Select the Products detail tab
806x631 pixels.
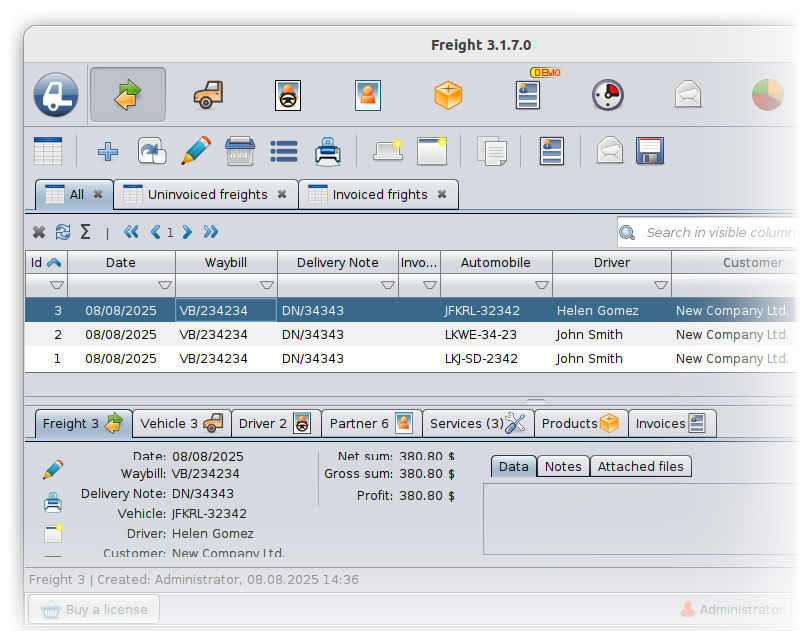pyautogui.click(x=581, y=423)
